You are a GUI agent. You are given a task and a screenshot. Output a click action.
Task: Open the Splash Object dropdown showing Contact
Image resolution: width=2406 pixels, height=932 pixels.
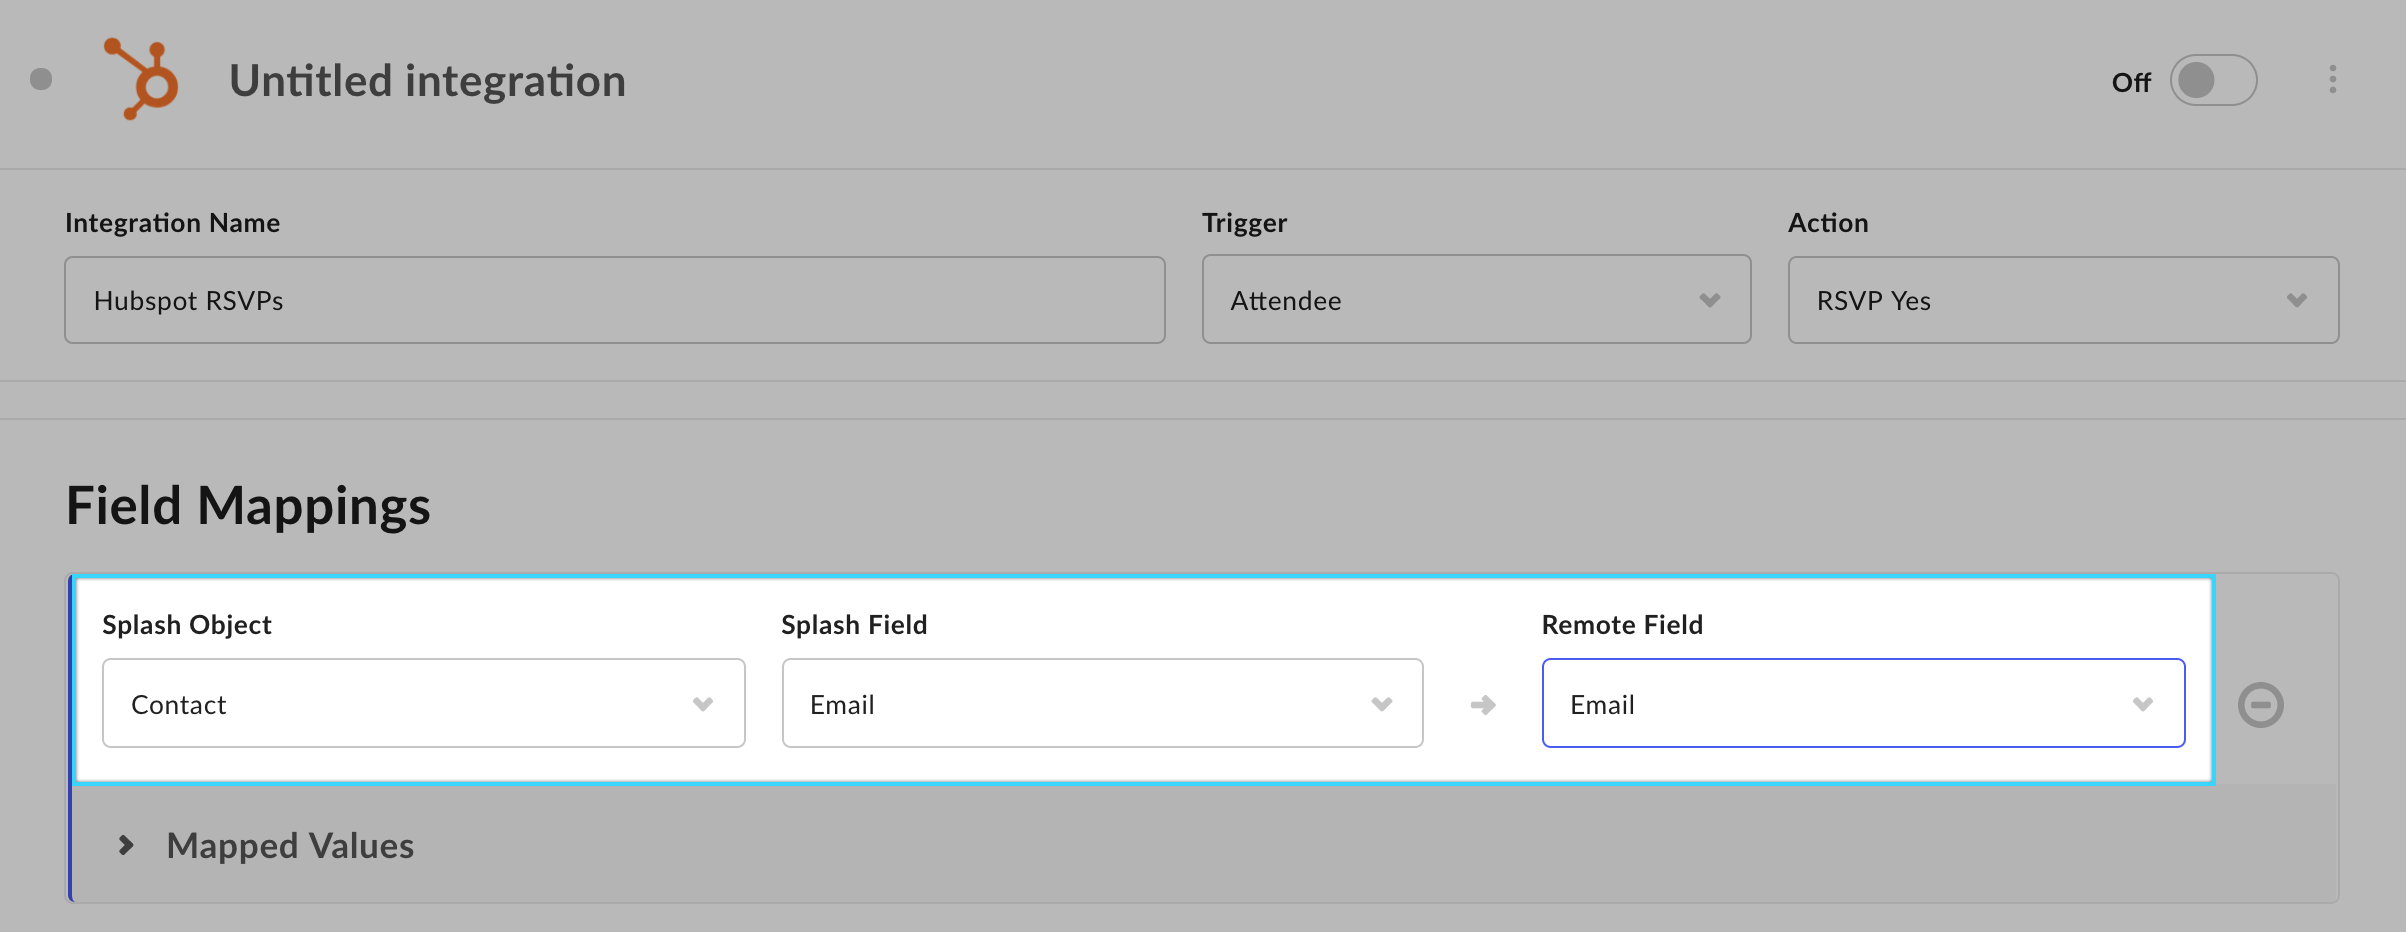[424, 703]
